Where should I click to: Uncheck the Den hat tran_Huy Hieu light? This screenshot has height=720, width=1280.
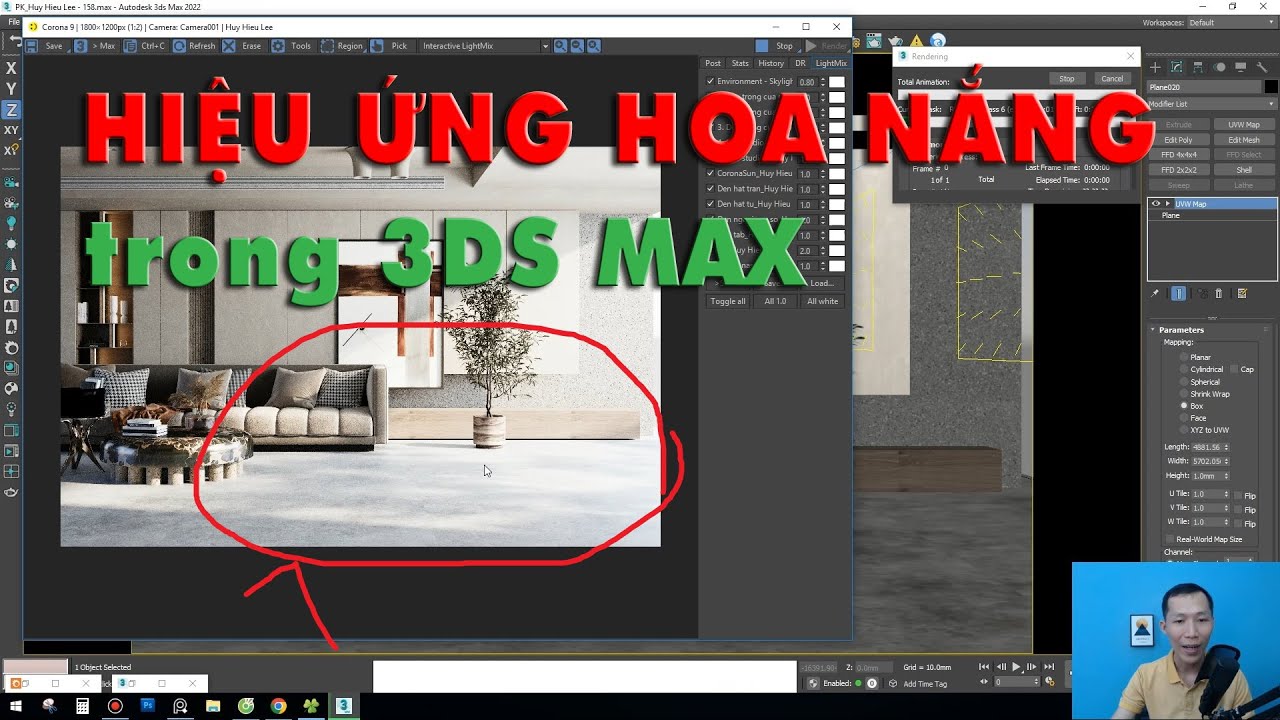coord(710,188)
